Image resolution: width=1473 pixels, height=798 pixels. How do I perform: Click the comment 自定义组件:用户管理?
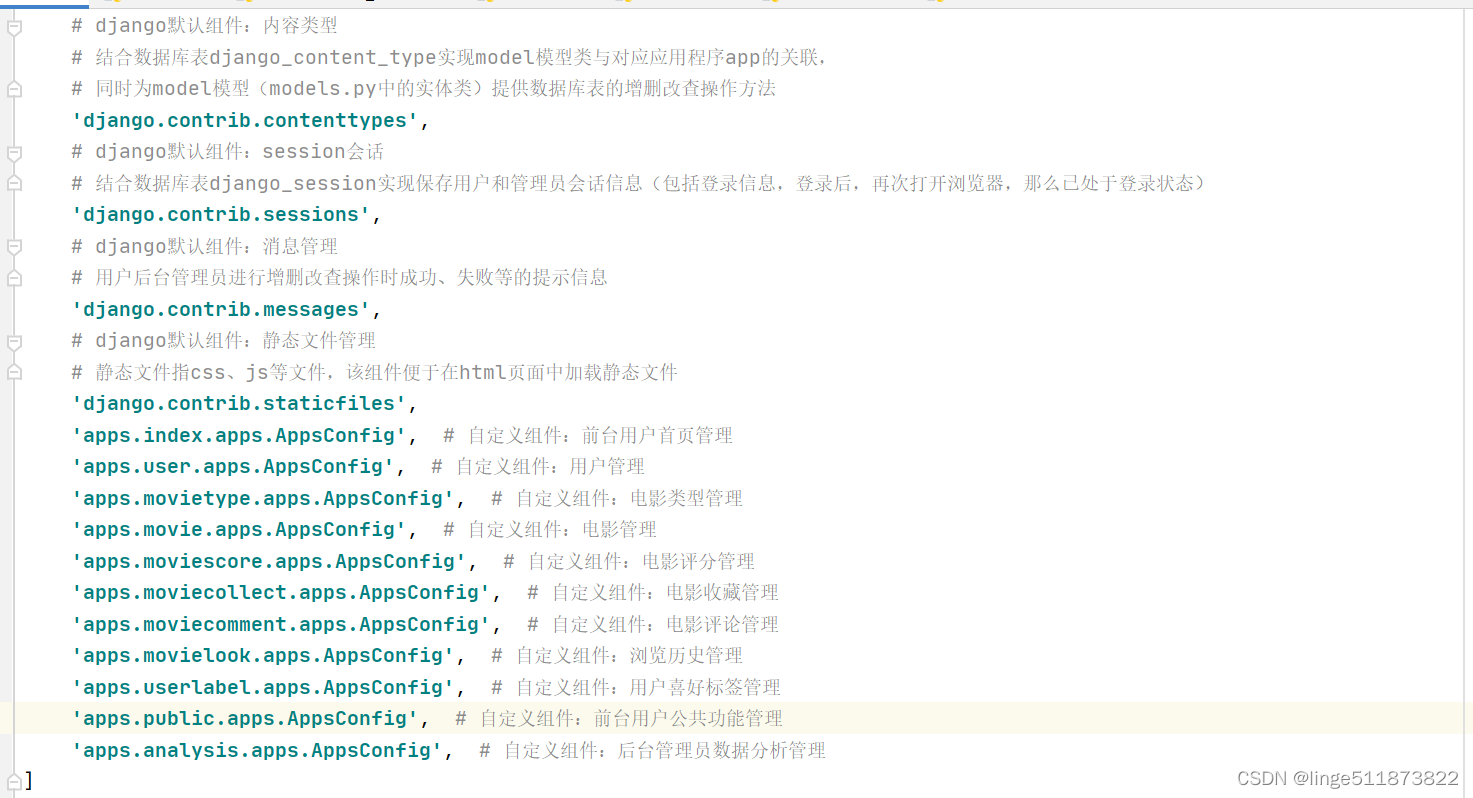click(x=538, y=467)
